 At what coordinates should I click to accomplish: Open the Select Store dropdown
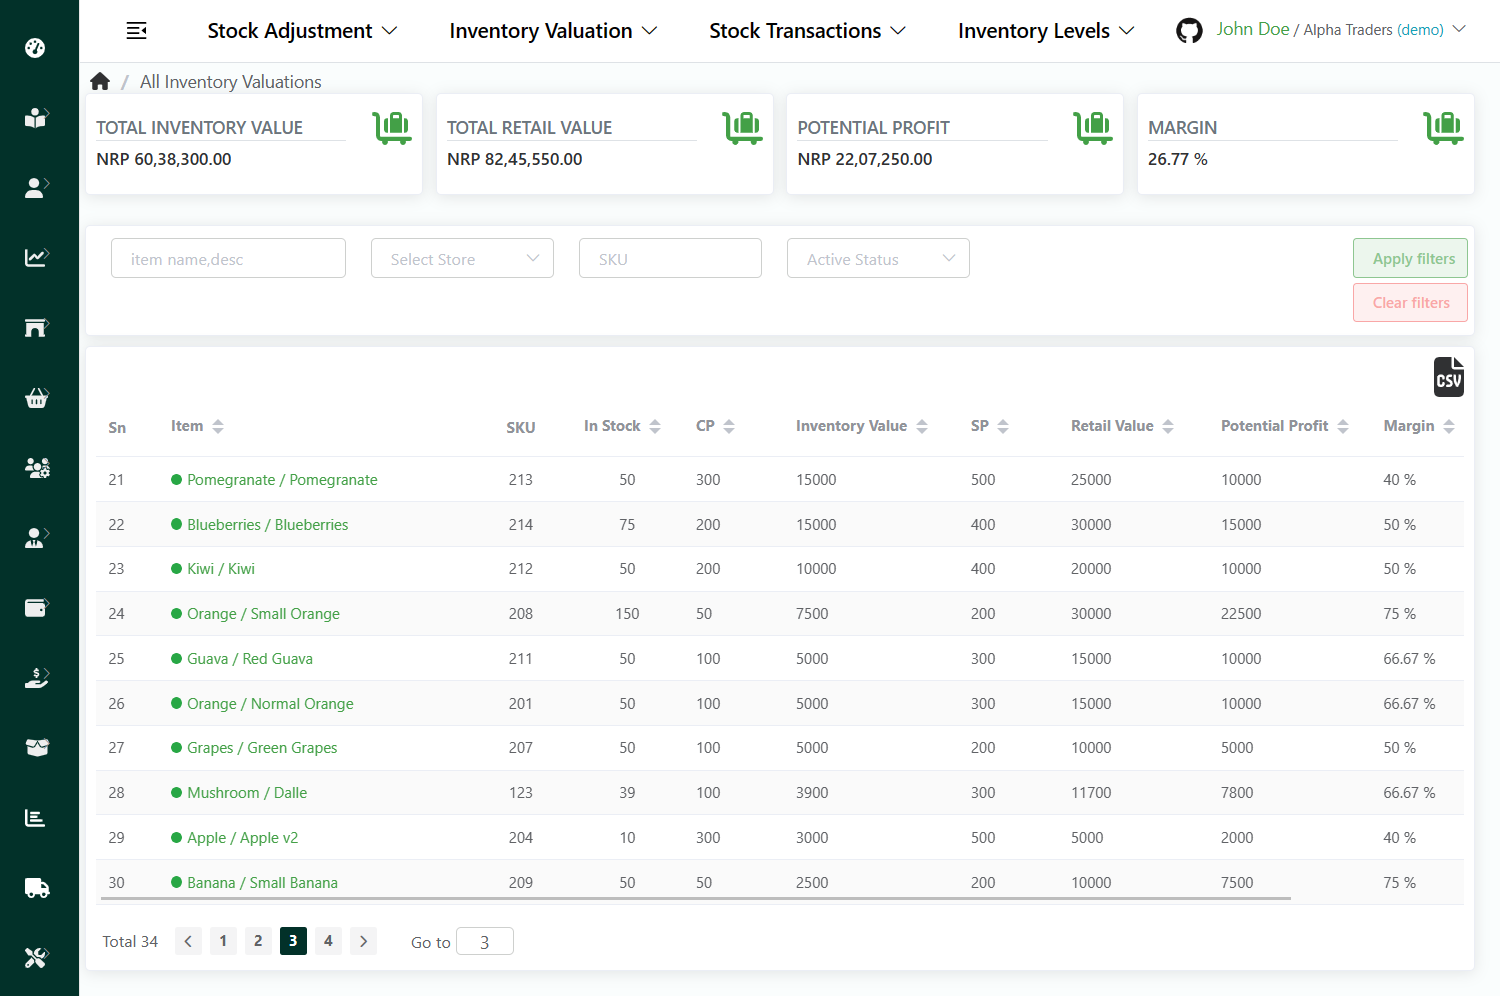point(462,258)
